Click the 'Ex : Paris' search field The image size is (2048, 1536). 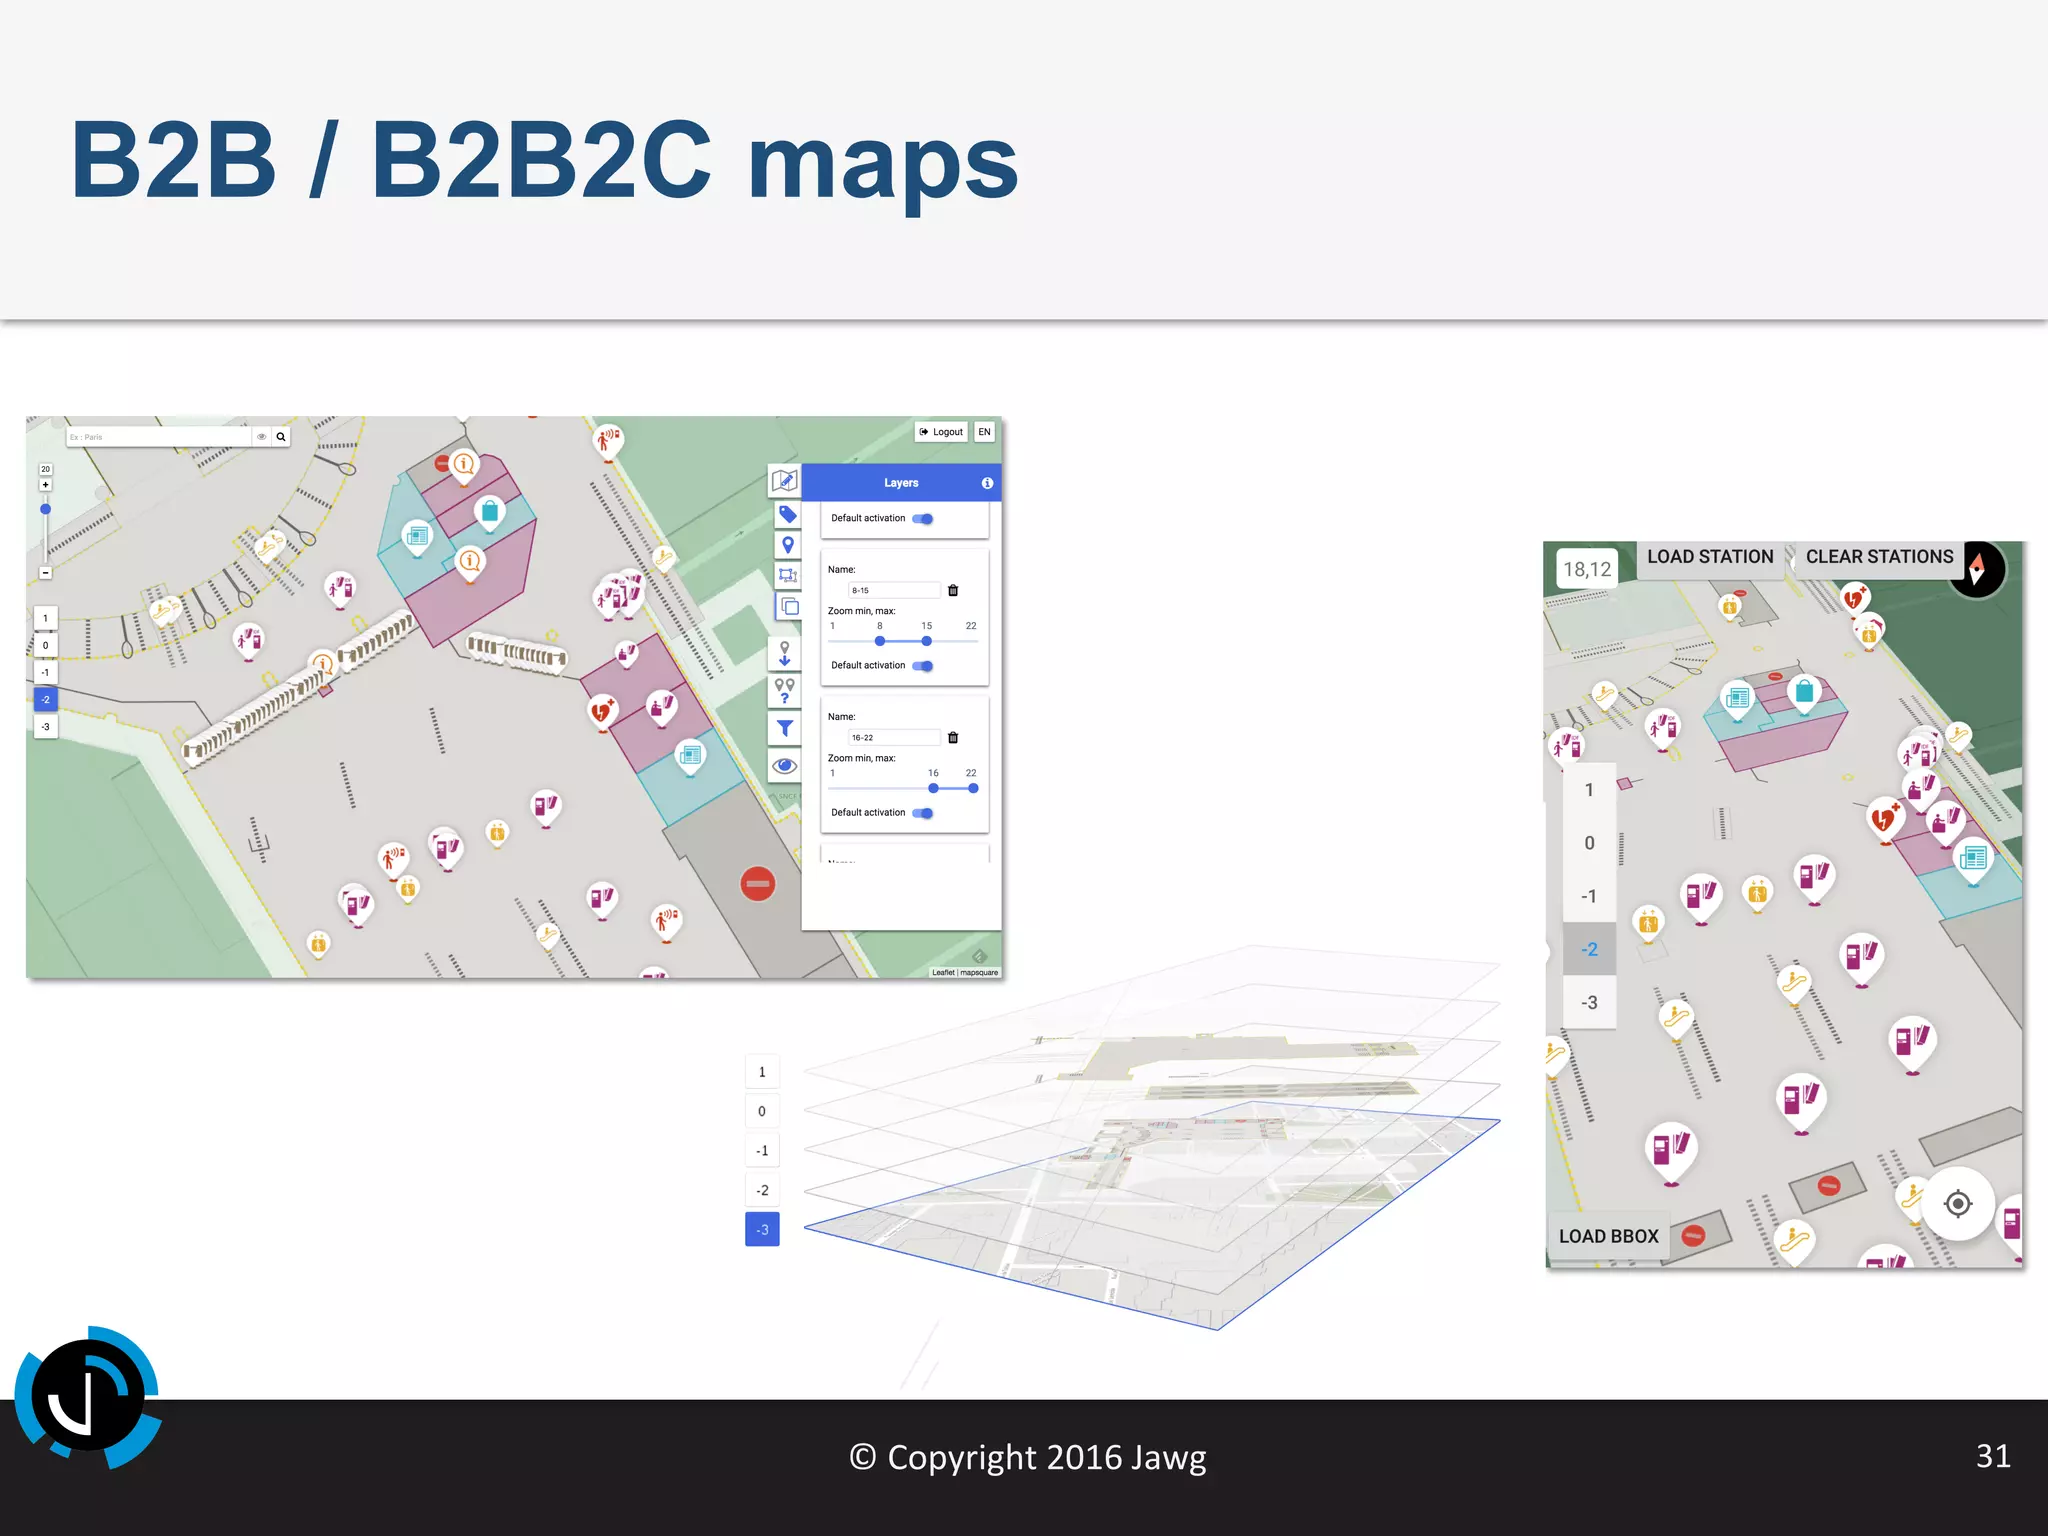click(x=158, y=437)
